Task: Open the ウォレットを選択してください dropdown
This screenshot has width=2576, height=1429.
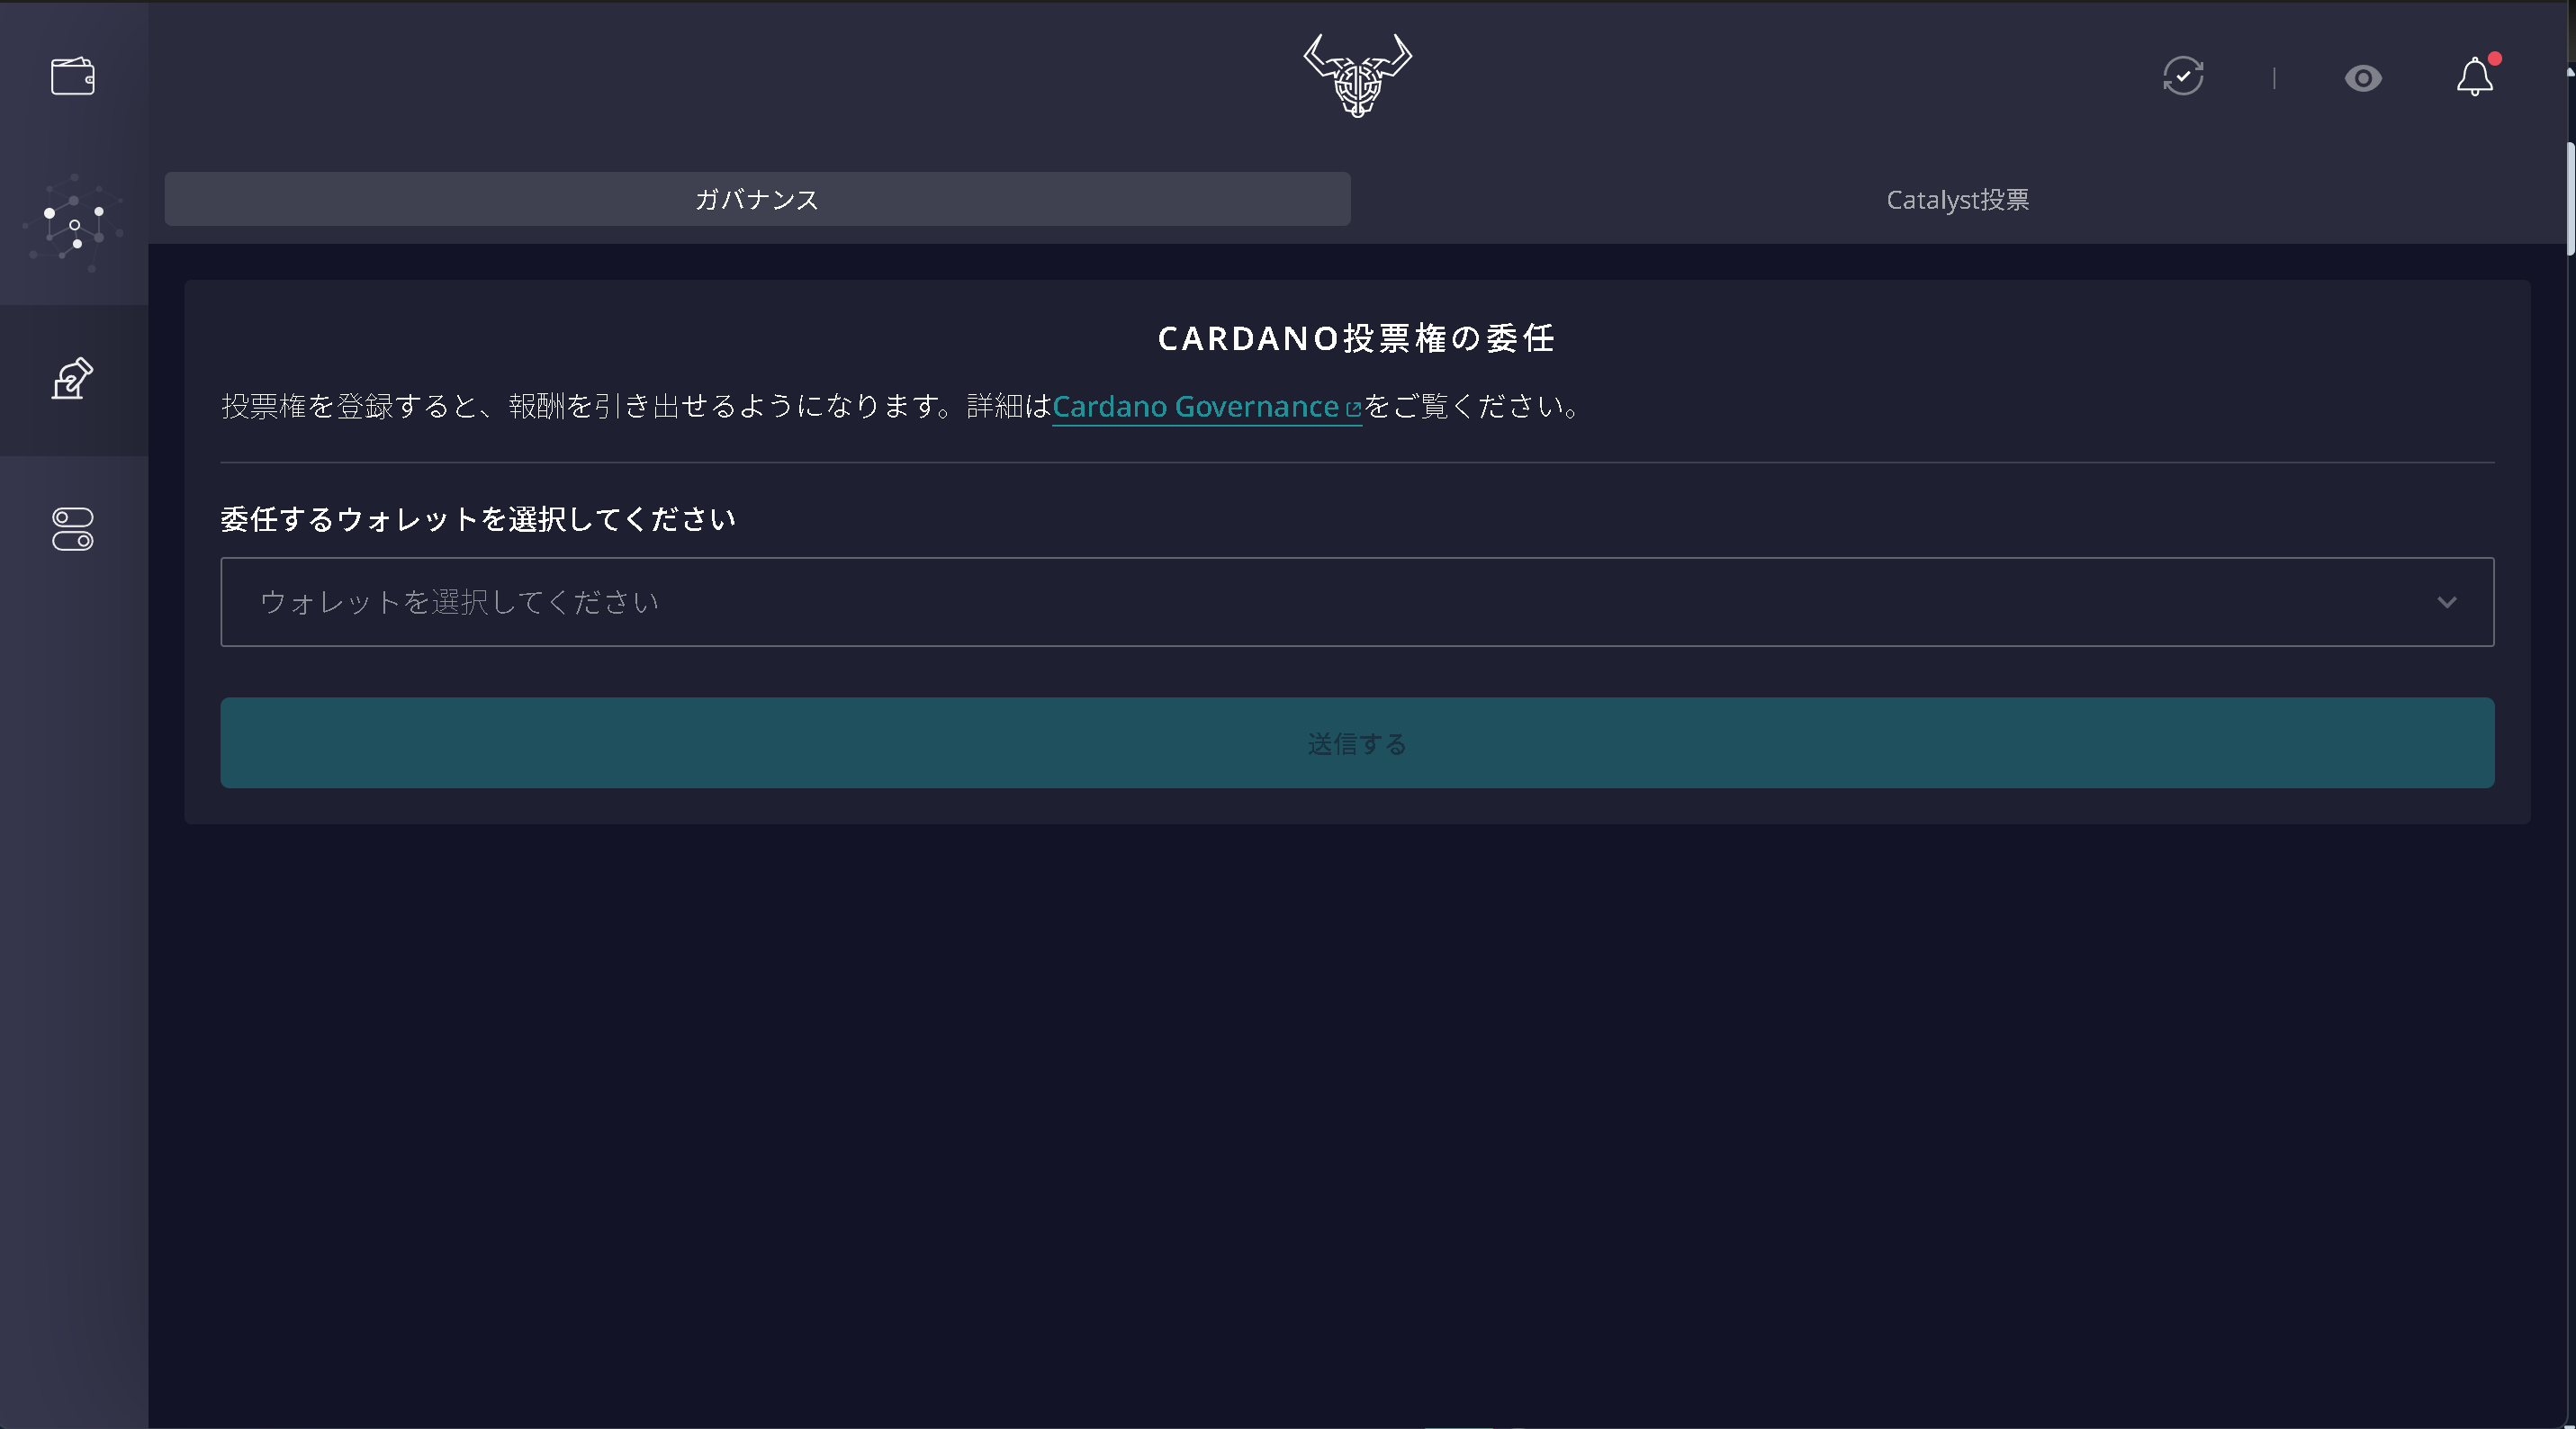Action: (x=1357, y=602)
